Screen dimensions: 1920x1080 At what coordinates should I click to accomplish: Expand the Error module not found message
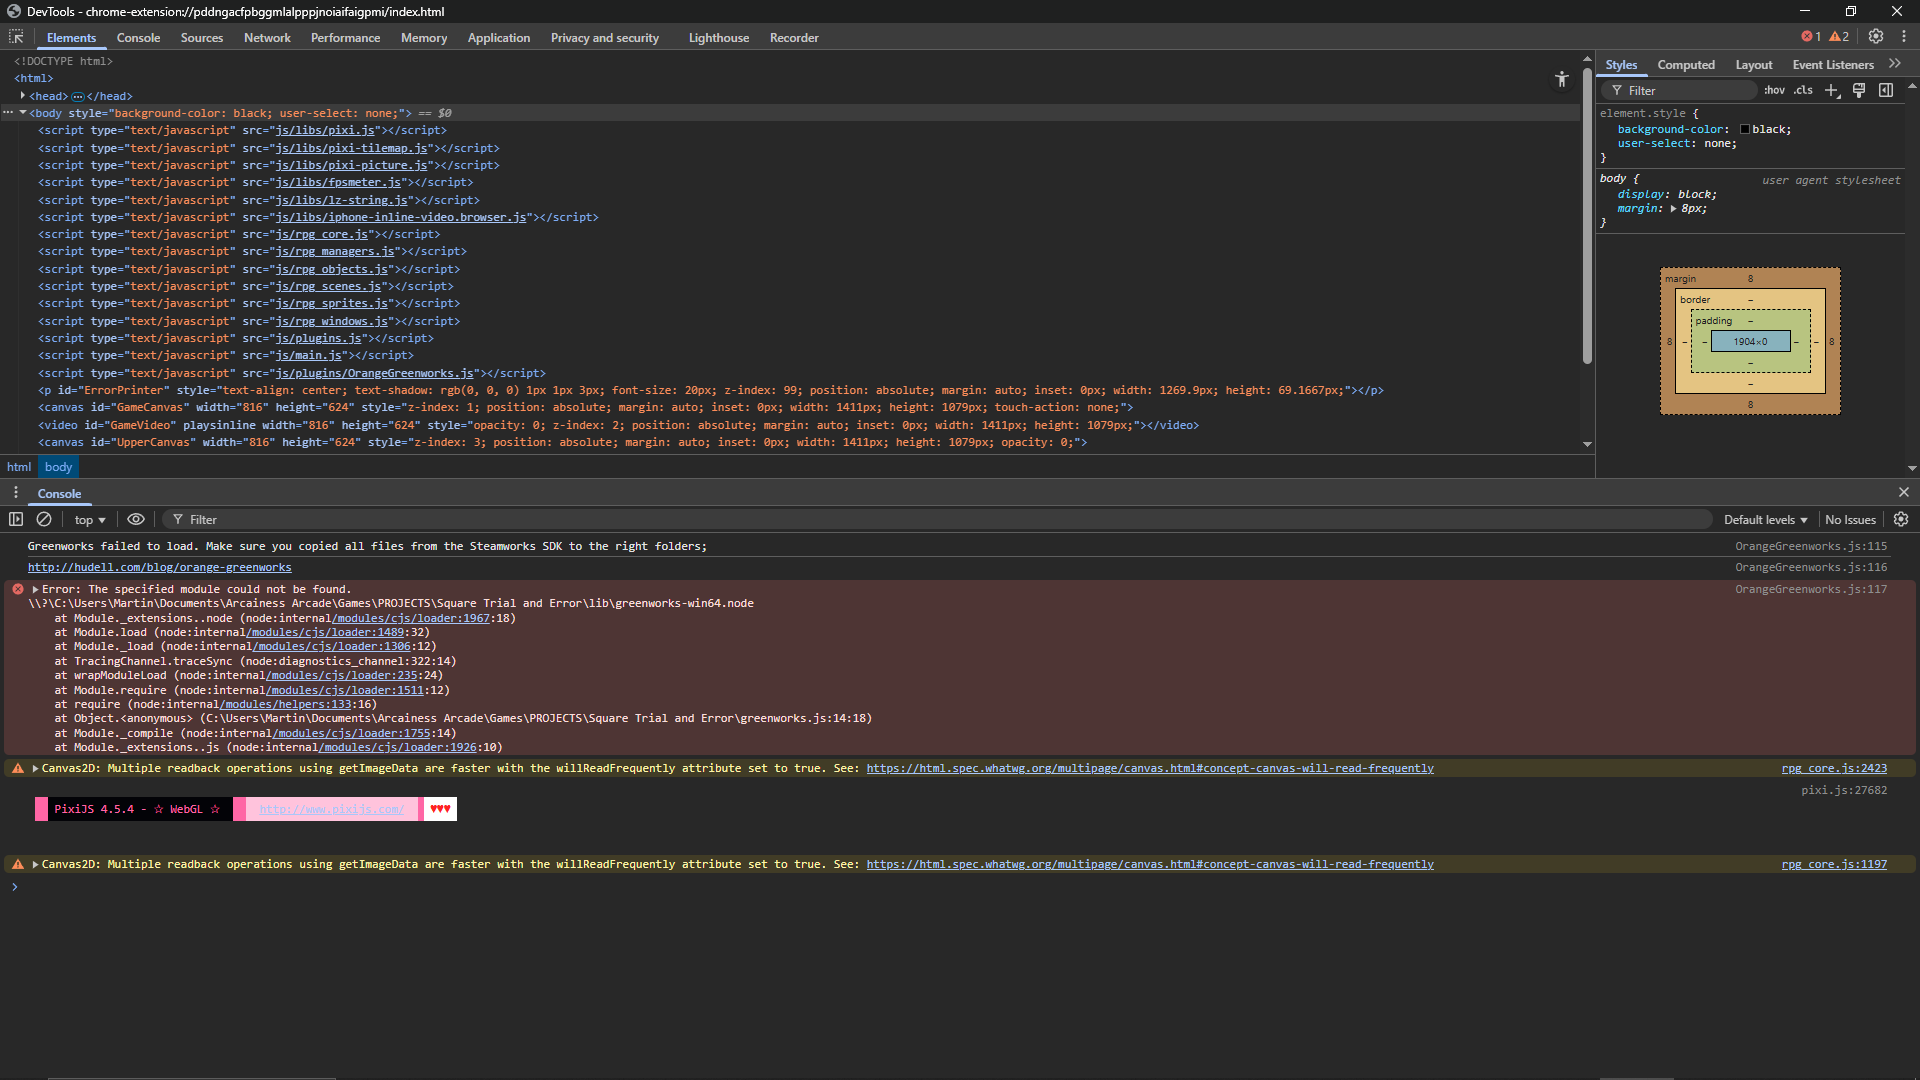(35, 590)
